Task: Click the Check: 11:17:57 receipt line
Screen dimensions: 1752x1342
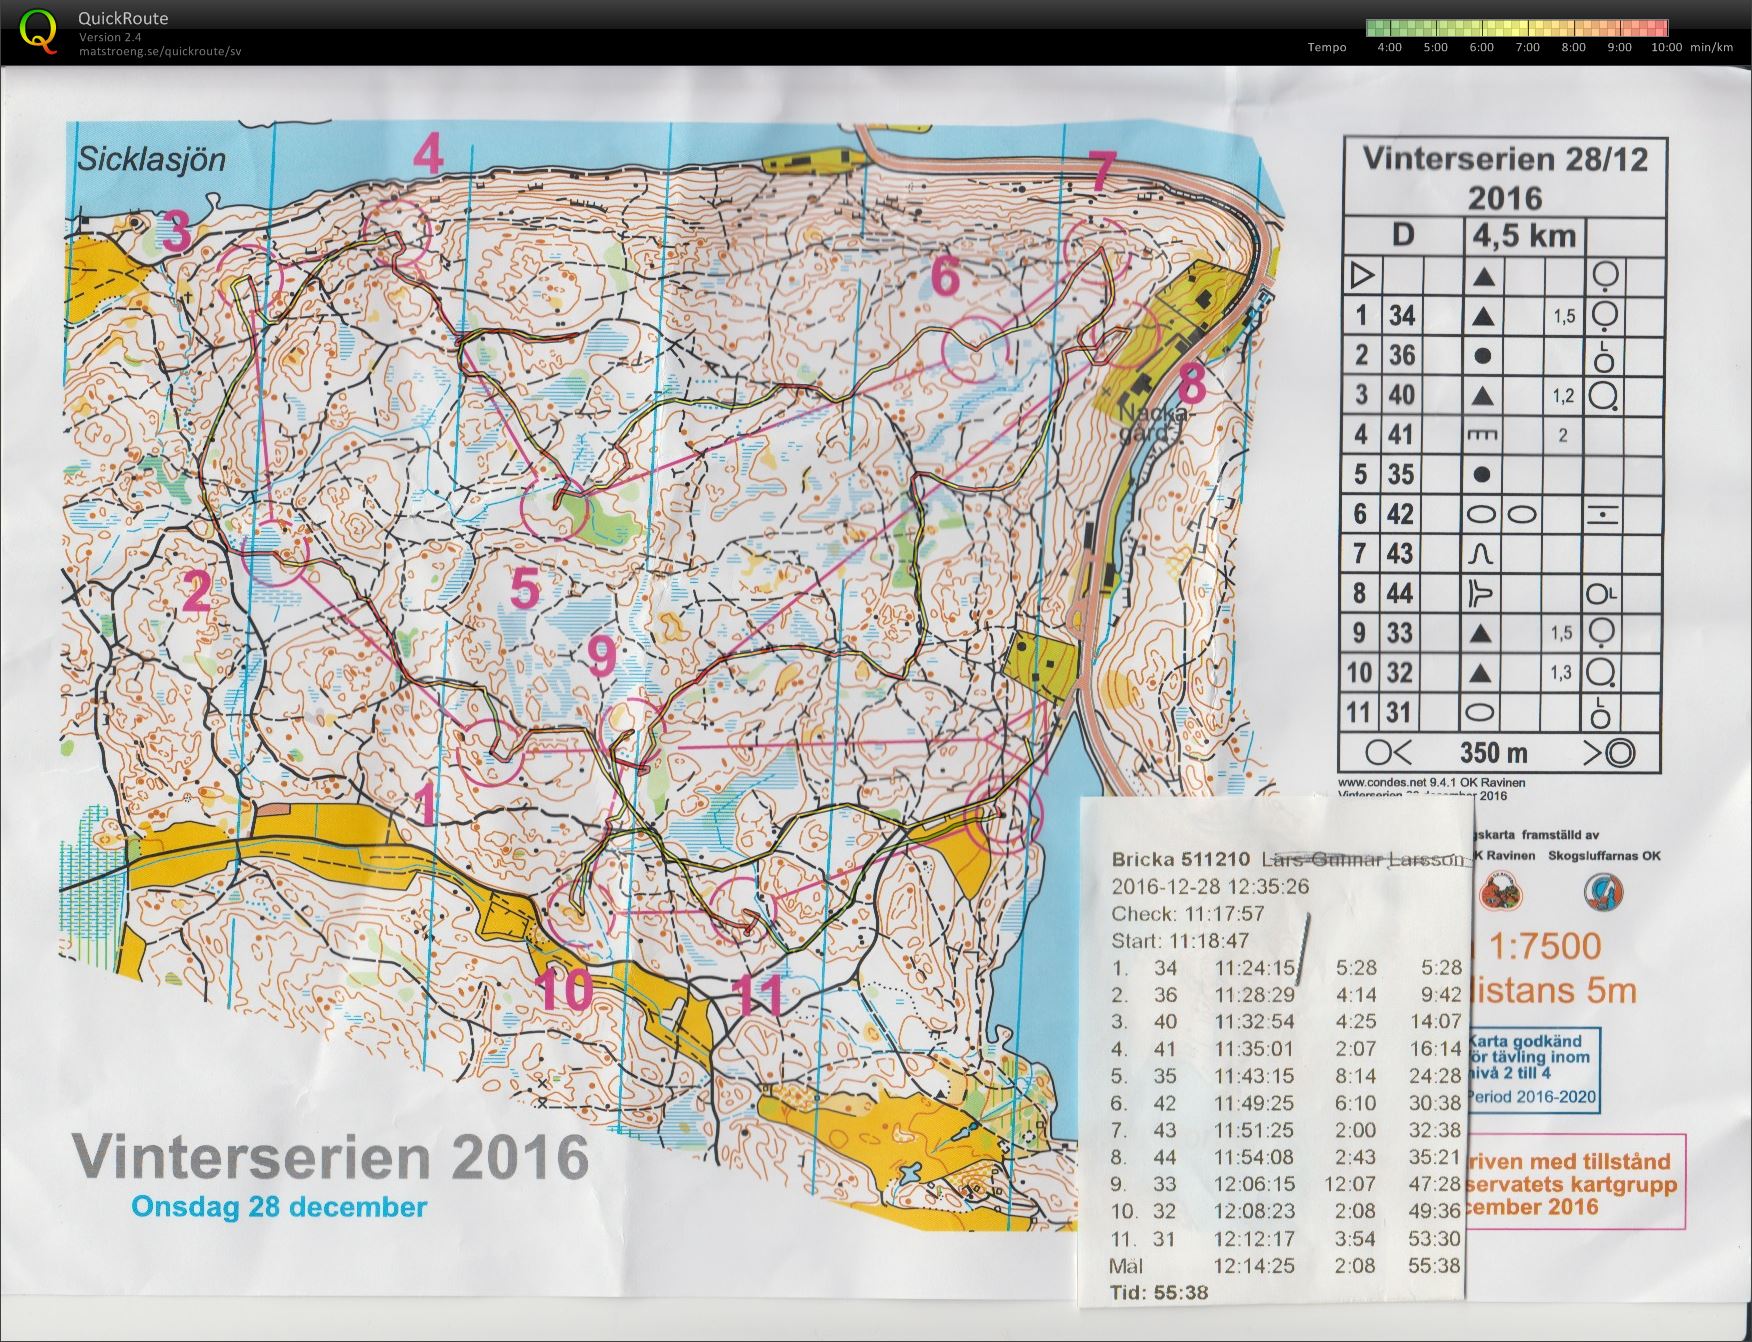Action: pyautogui.click(x=1188, y=913)
